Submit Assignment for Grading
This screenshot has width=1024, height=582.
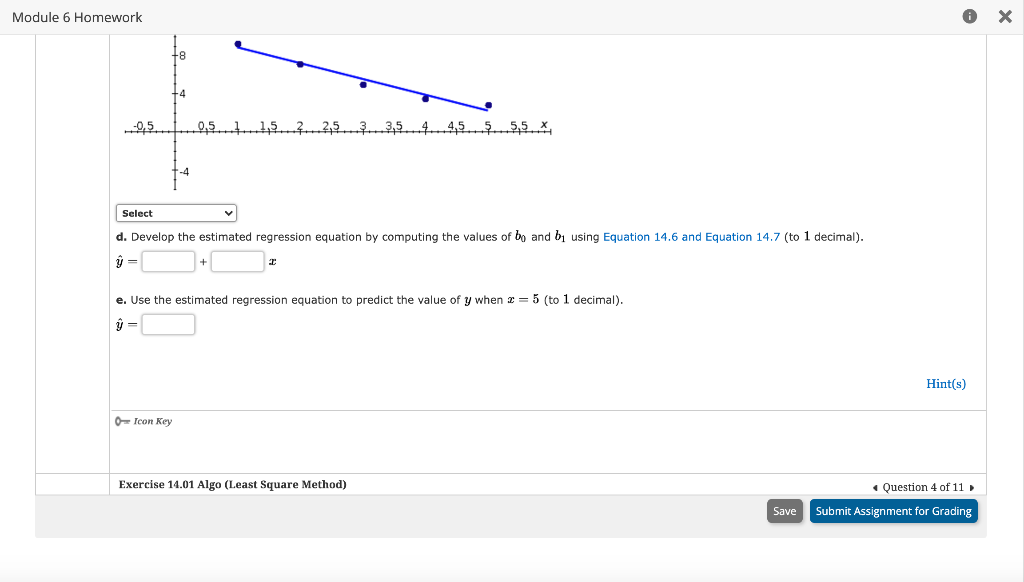893,510
